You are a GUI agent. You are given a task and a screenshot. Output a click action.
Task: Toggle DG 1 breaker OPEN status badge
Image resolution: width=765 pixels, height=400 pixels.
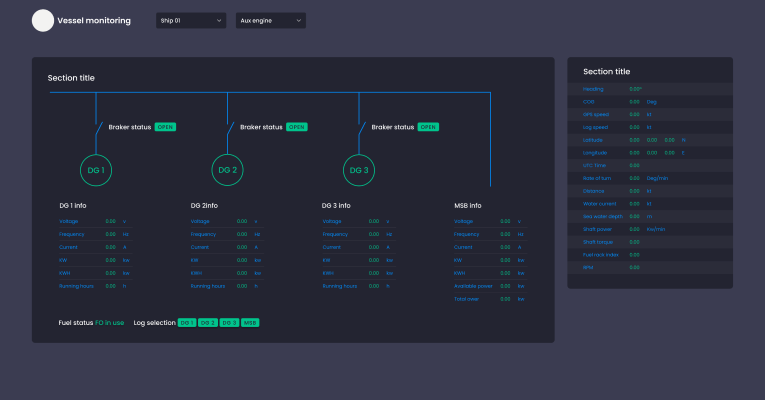tap(165, 127)
